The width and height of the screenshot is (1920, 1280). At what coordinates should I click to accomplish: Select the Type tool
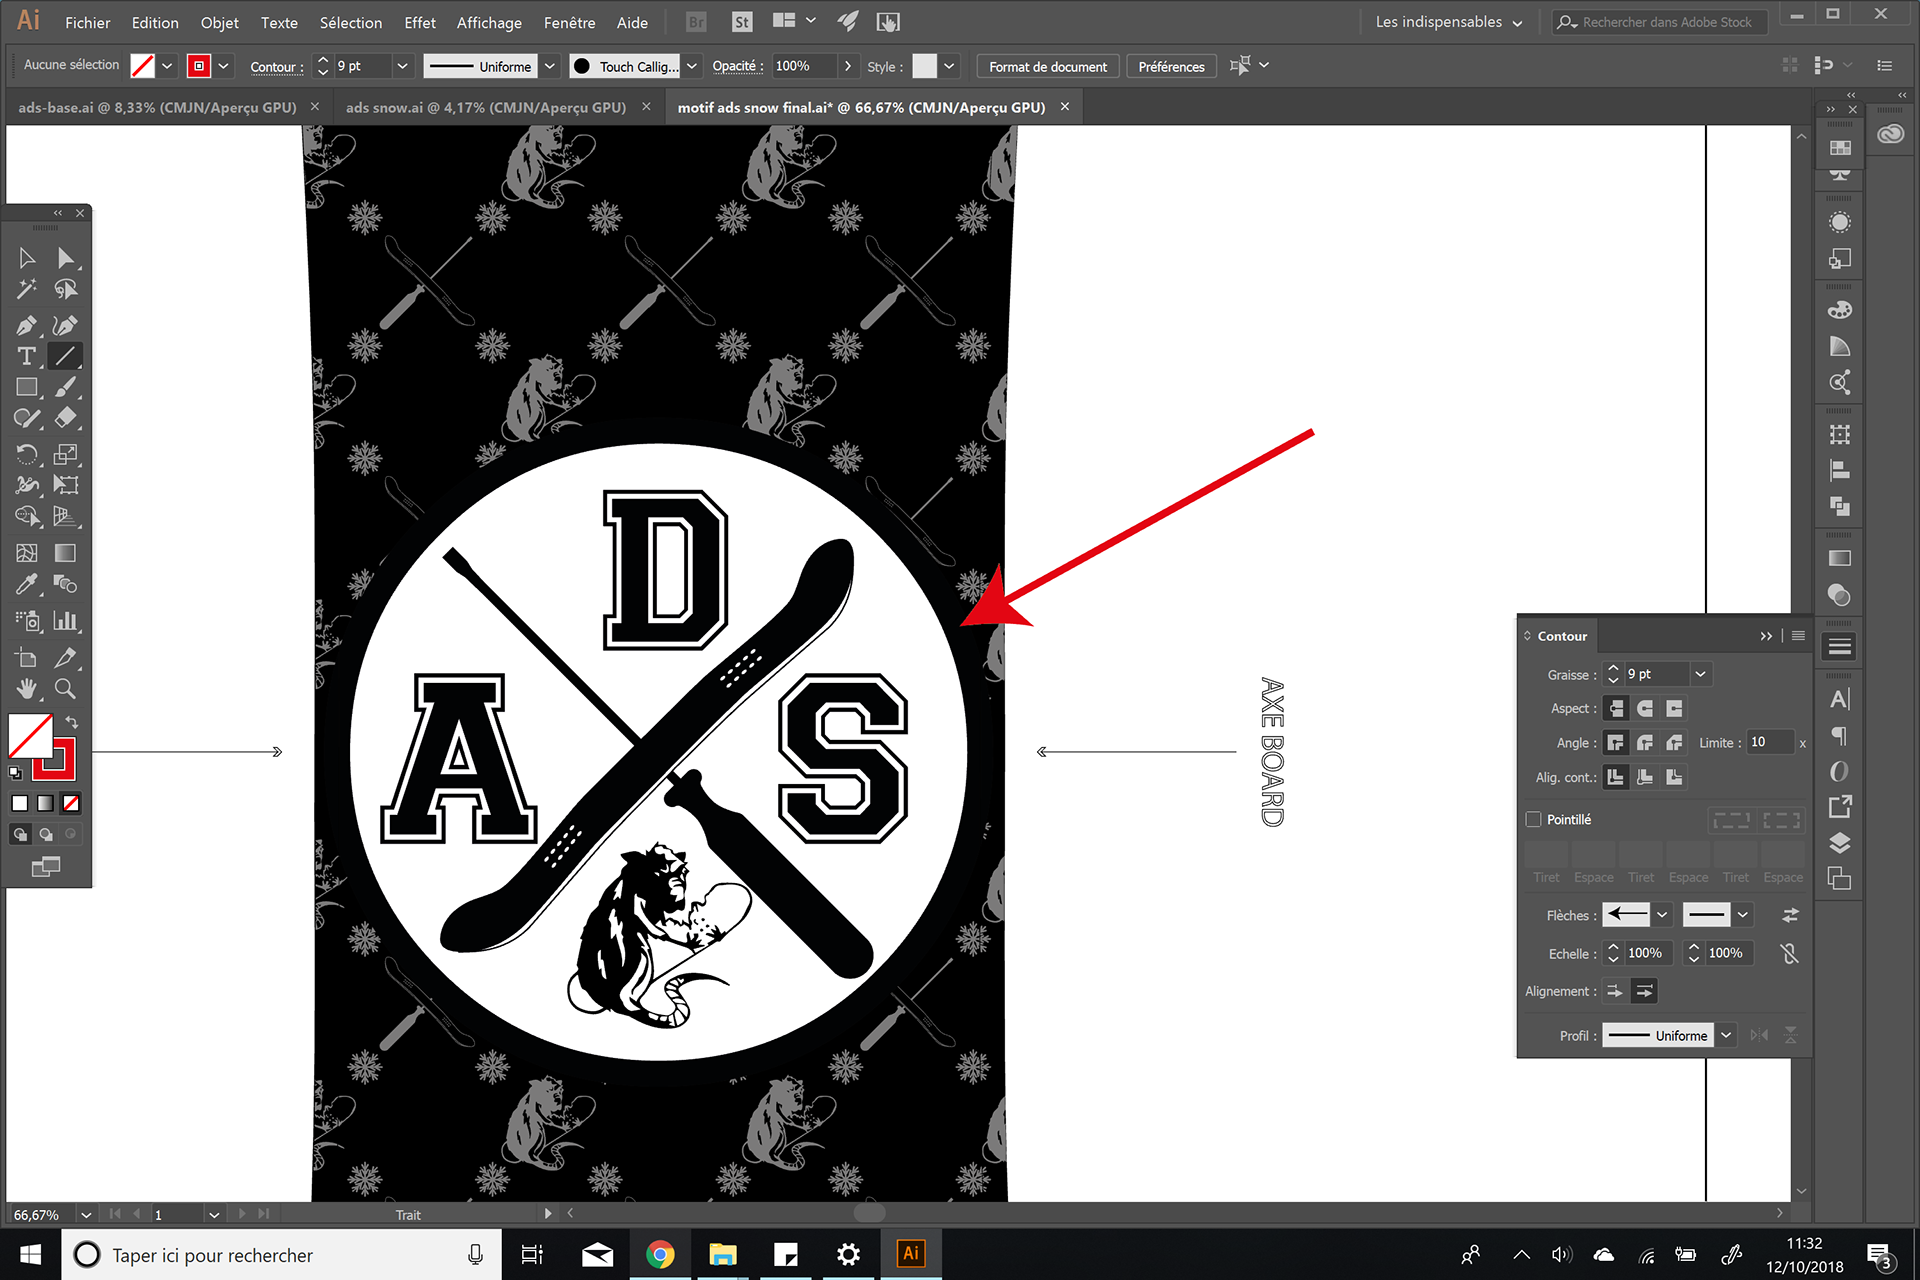click(27, 356)
